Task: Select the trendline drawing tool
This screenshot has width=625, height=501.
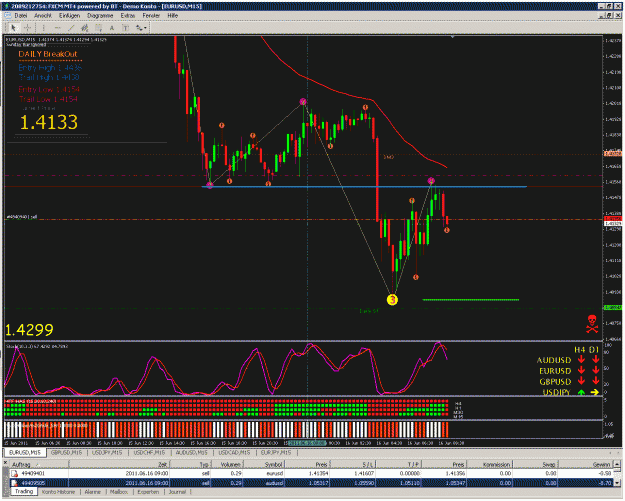Action: coord(71,28)
